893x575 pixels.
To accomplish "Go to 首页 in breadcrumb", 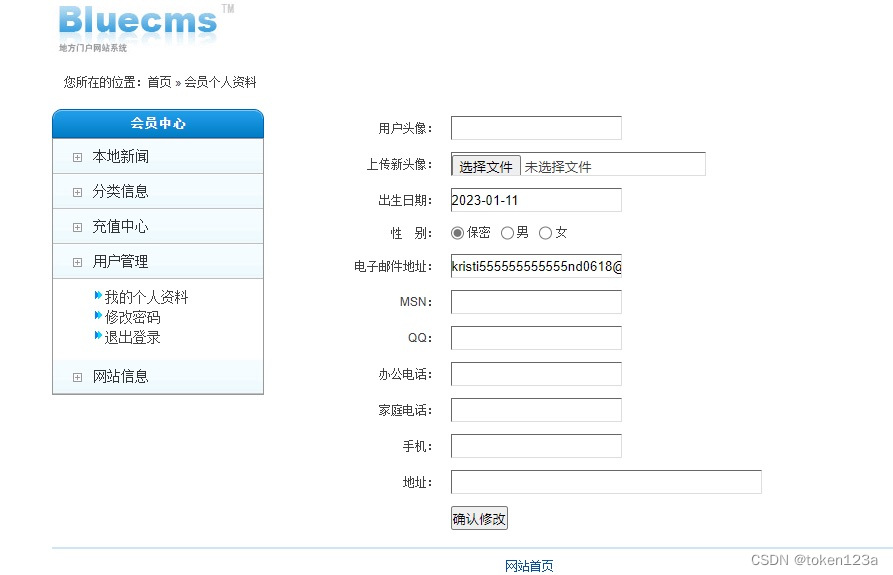I will [159, 82].
